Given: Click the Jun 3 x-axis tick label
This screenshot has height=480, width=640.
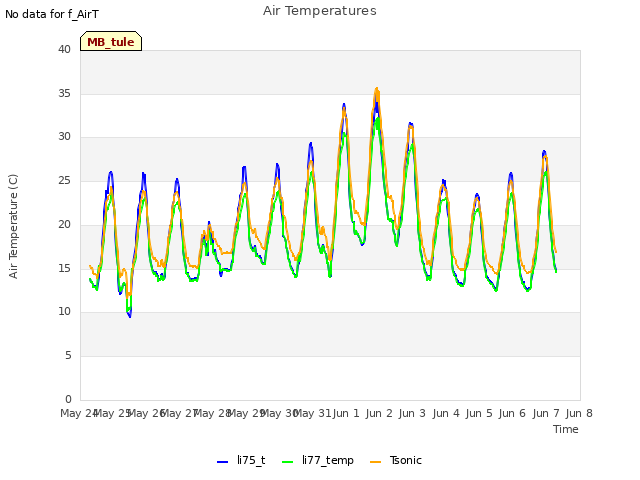Looking at the screenshot, I should click(412, 413).
